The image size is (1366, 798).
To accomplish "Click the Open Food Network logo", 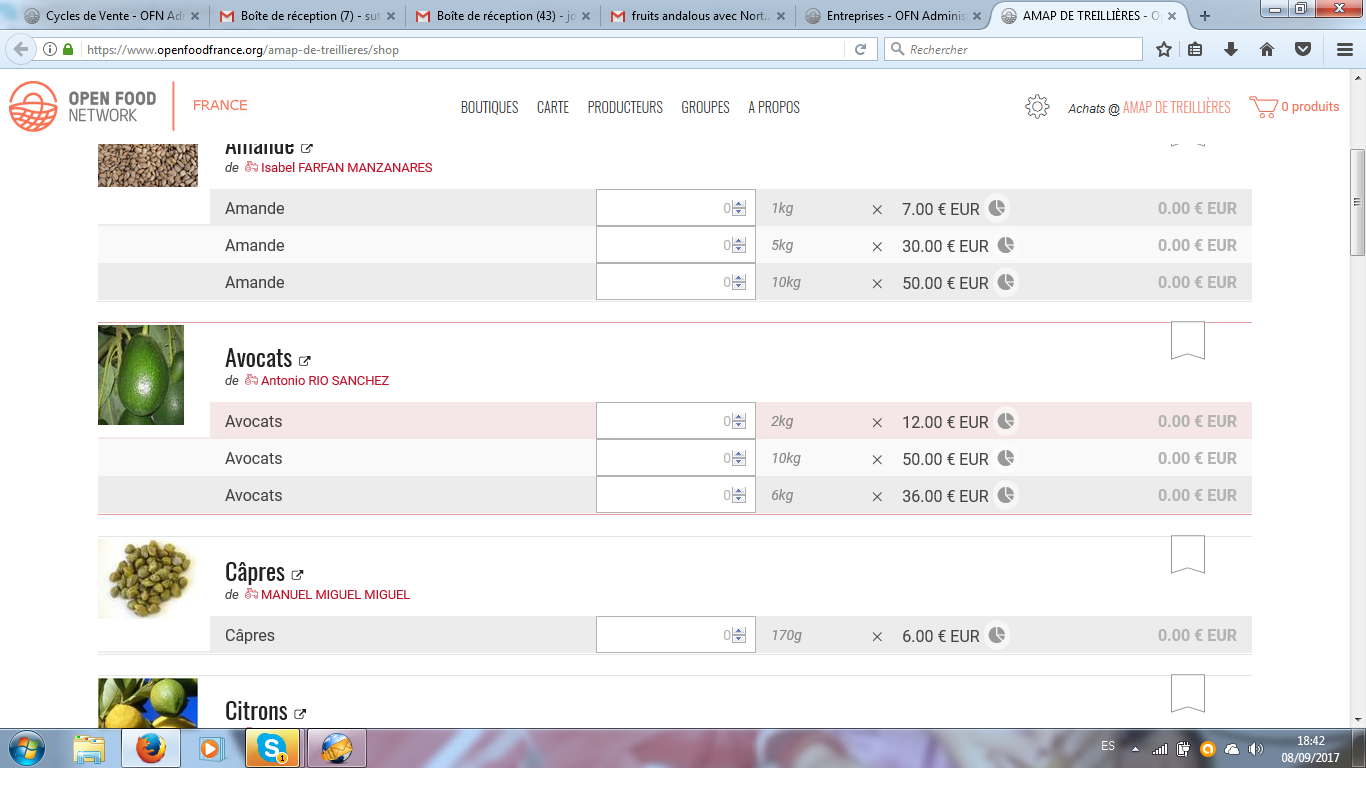I will (83, 106).
